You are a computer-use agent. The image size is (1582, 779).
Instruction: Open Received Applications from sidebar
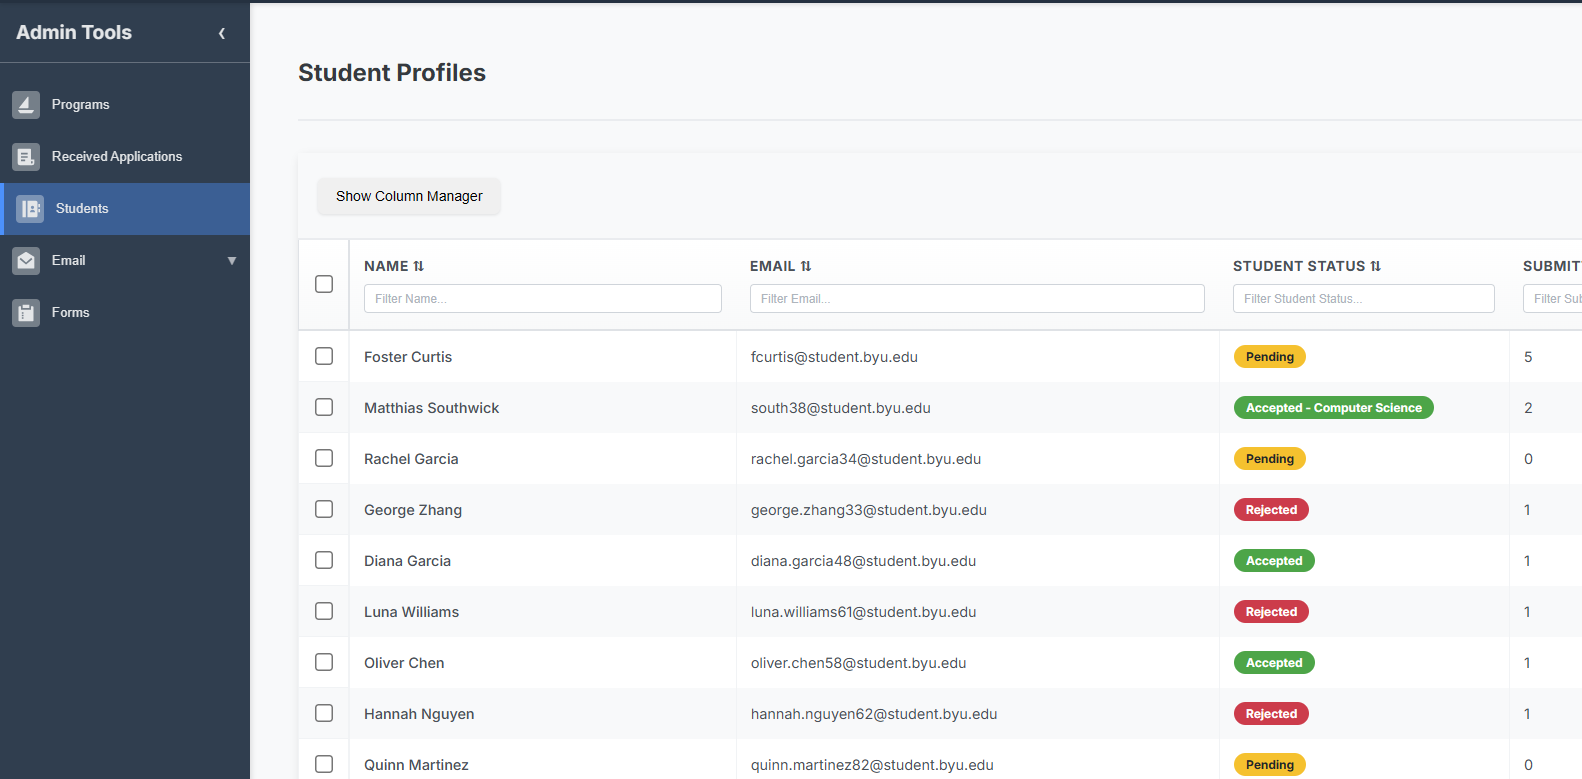pos(117,157)
